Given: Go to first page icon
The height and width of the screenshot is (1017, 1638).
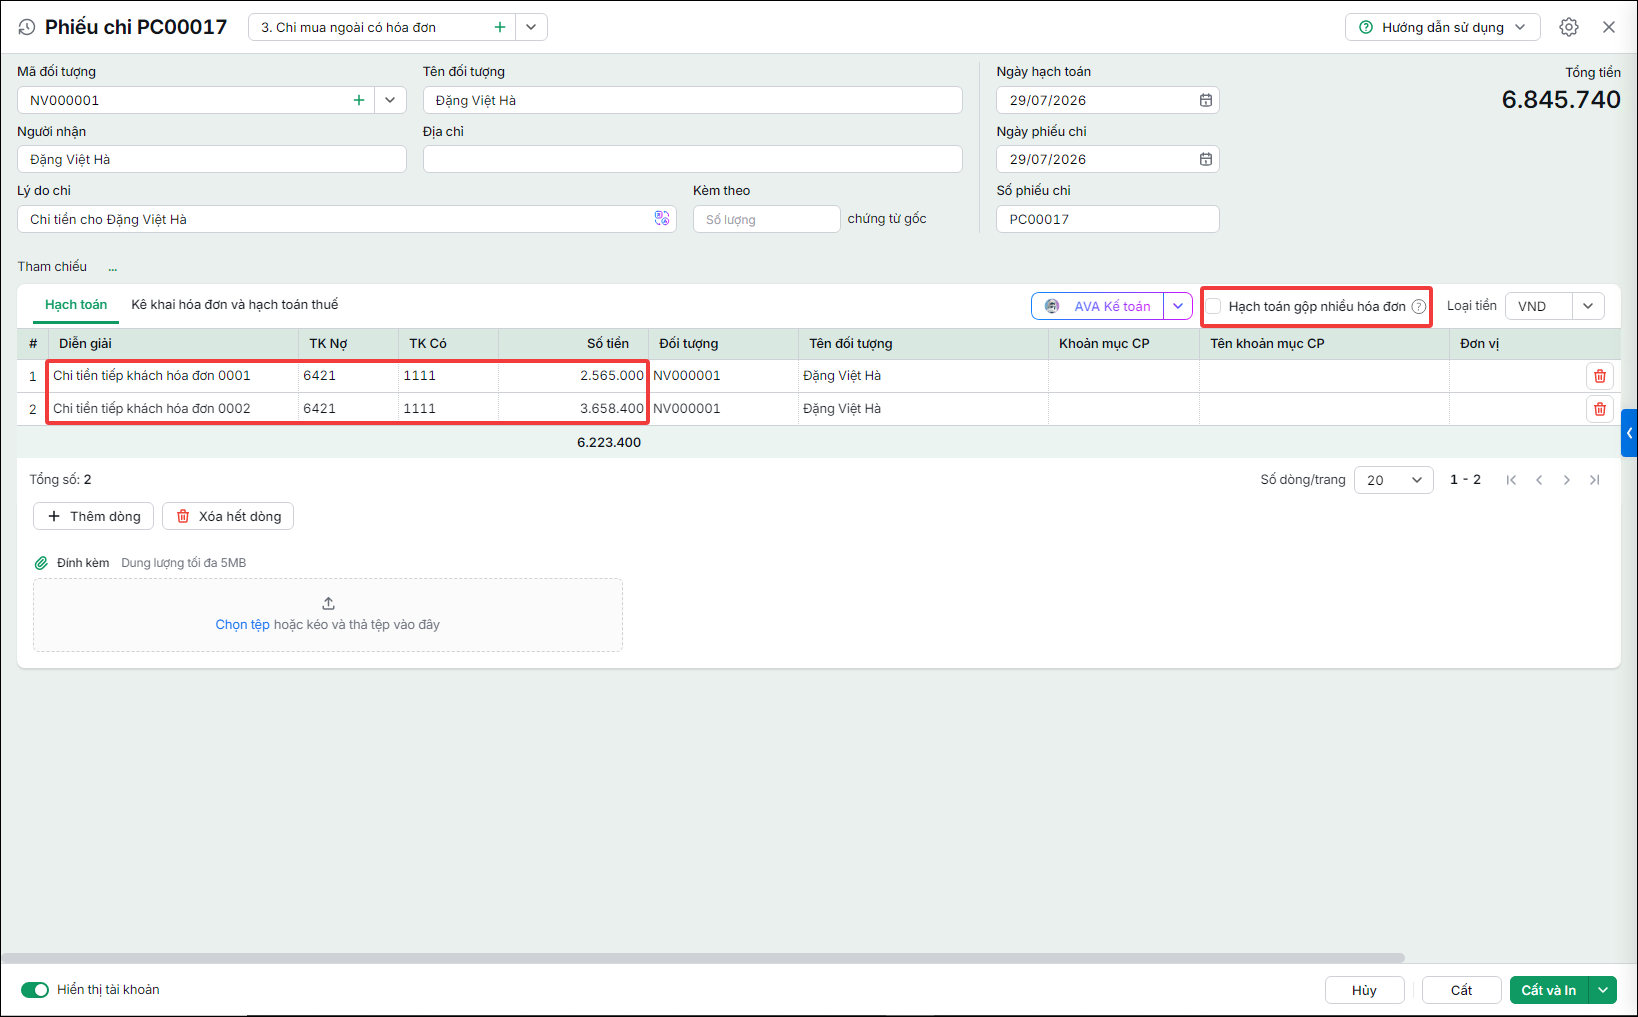Looking at the screenshot, I should (1511, 480).
